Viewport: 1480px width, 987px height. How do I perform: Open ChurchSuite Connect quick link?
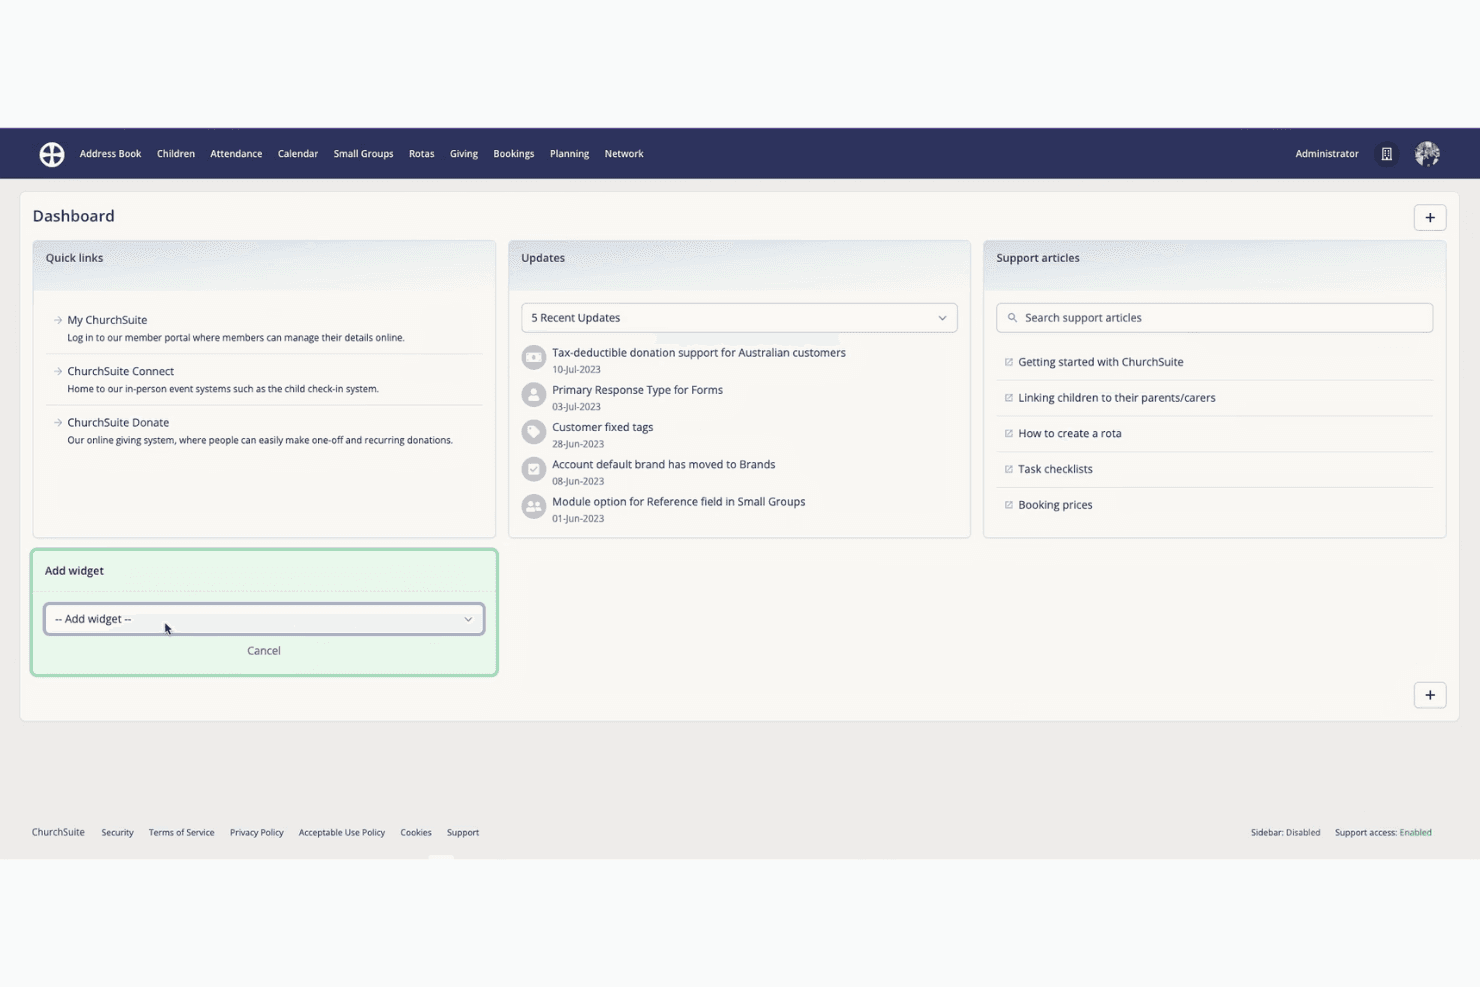[120, 371]
